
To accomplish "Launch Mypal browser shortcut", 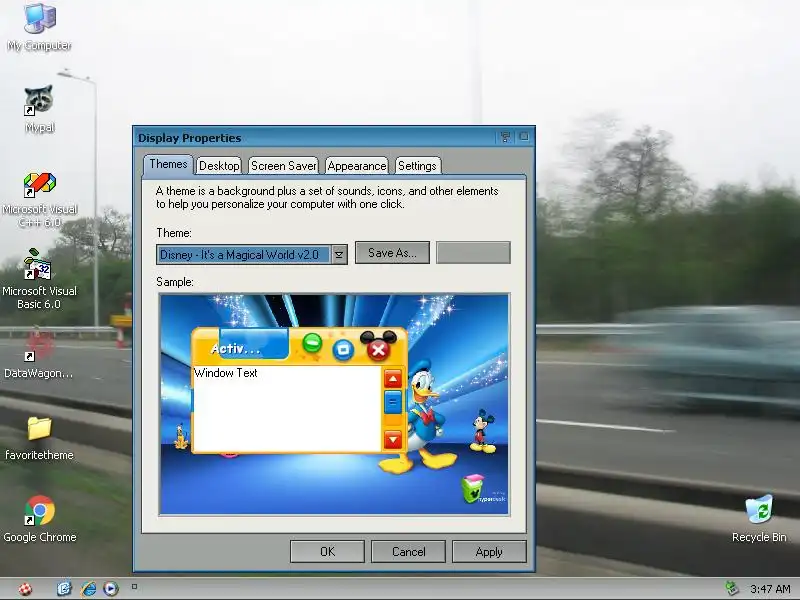I will 39,108.
